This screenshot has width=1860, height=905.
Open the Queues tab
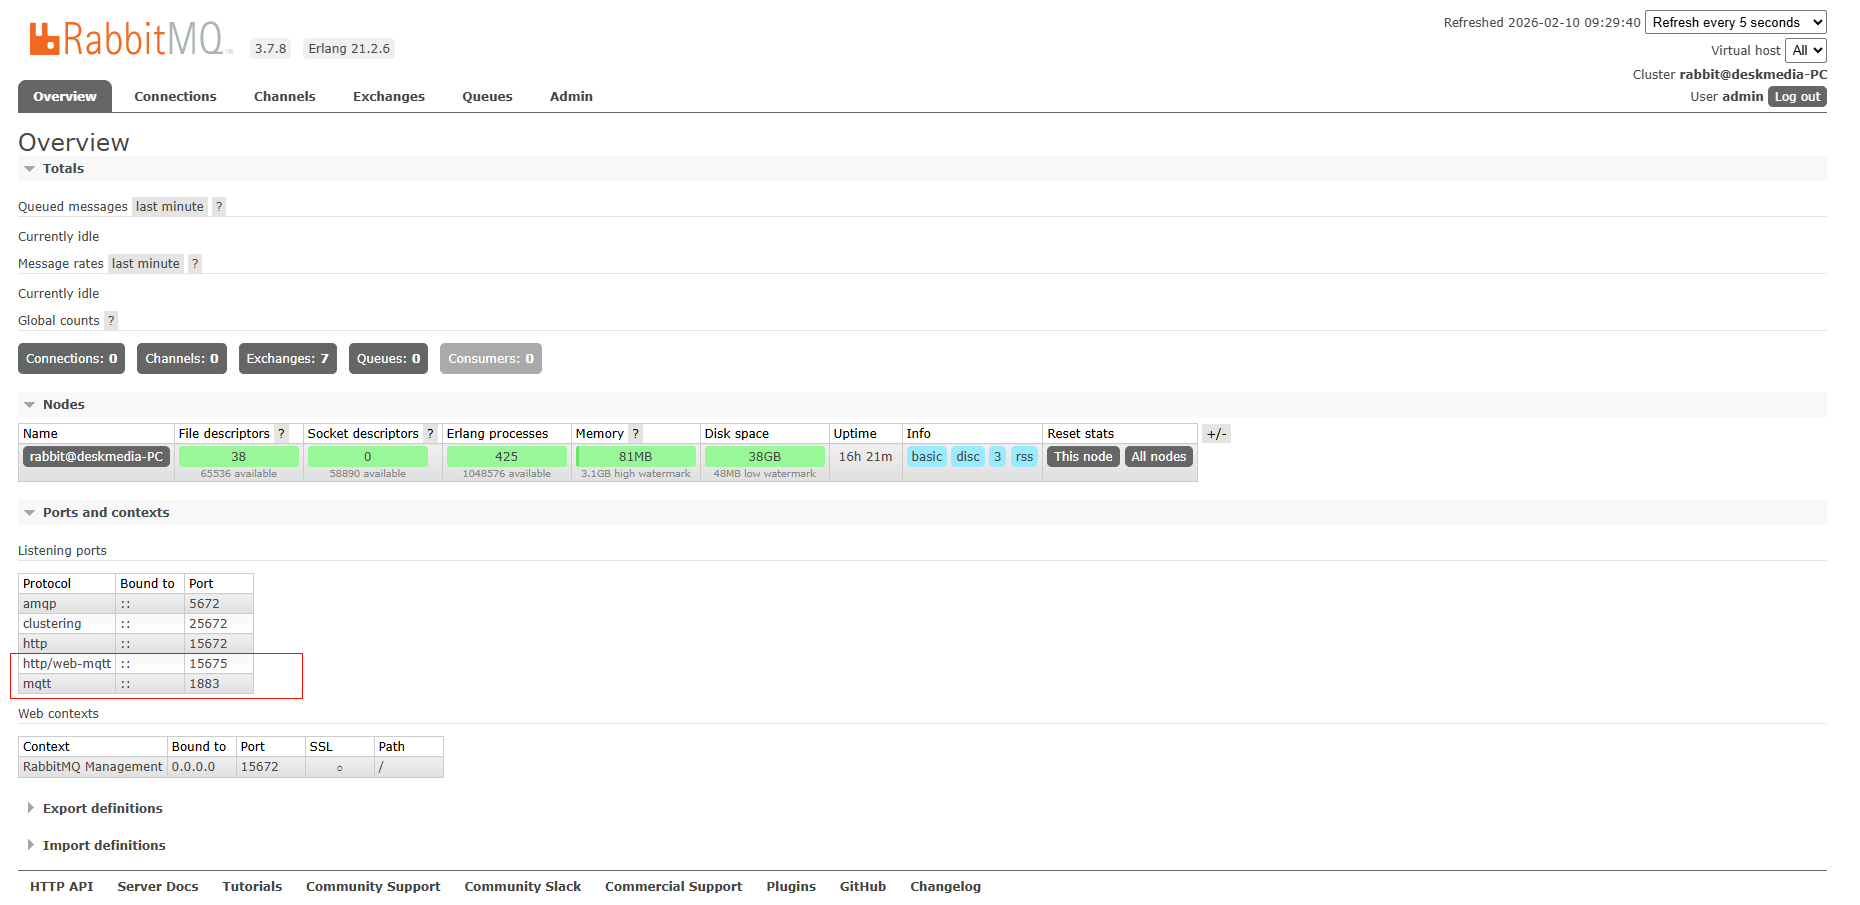[x=487, y=97]
